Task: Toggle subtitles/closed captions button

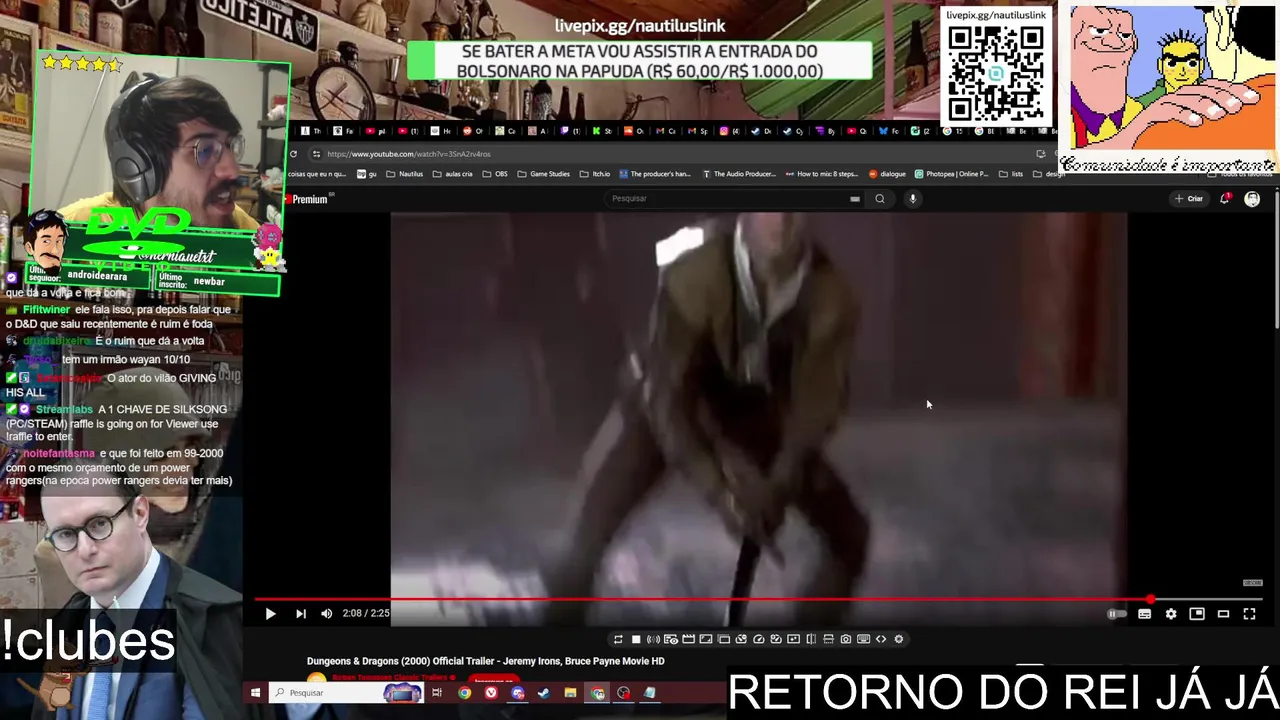Action: [x=1144, y=614]
